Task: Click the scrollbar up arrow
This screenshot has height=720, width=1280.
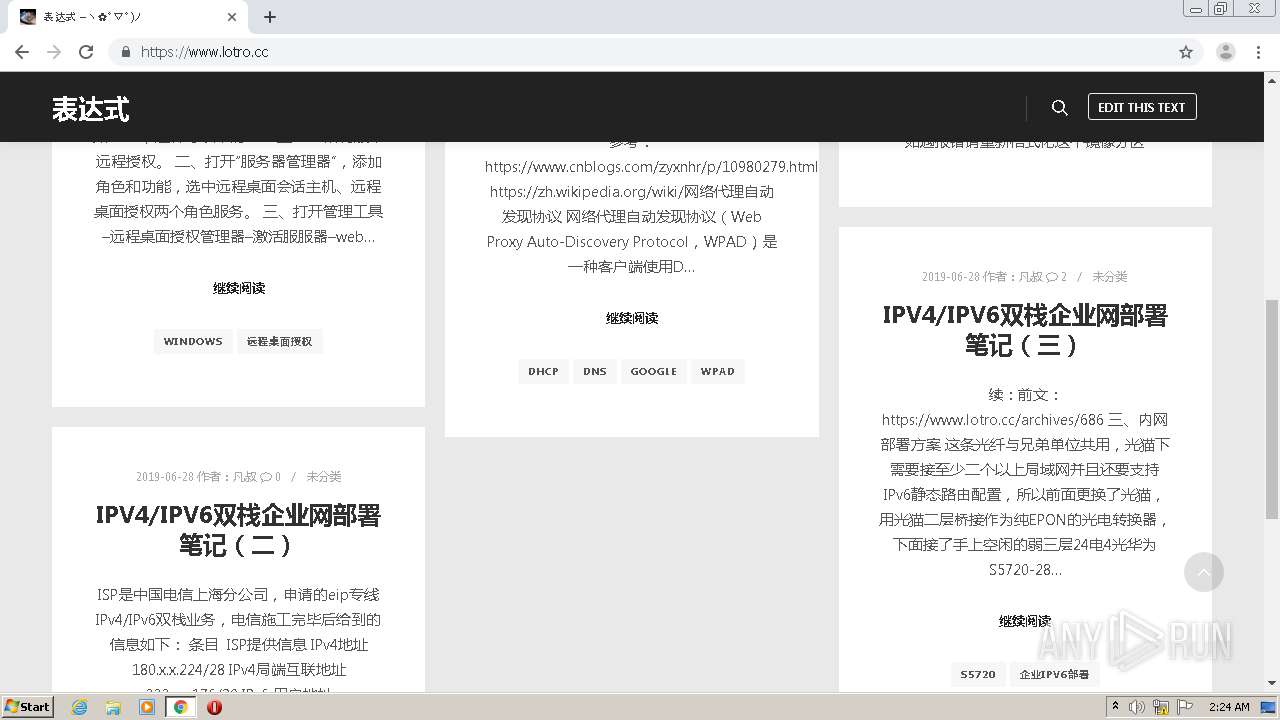Action: (1272, 80)
